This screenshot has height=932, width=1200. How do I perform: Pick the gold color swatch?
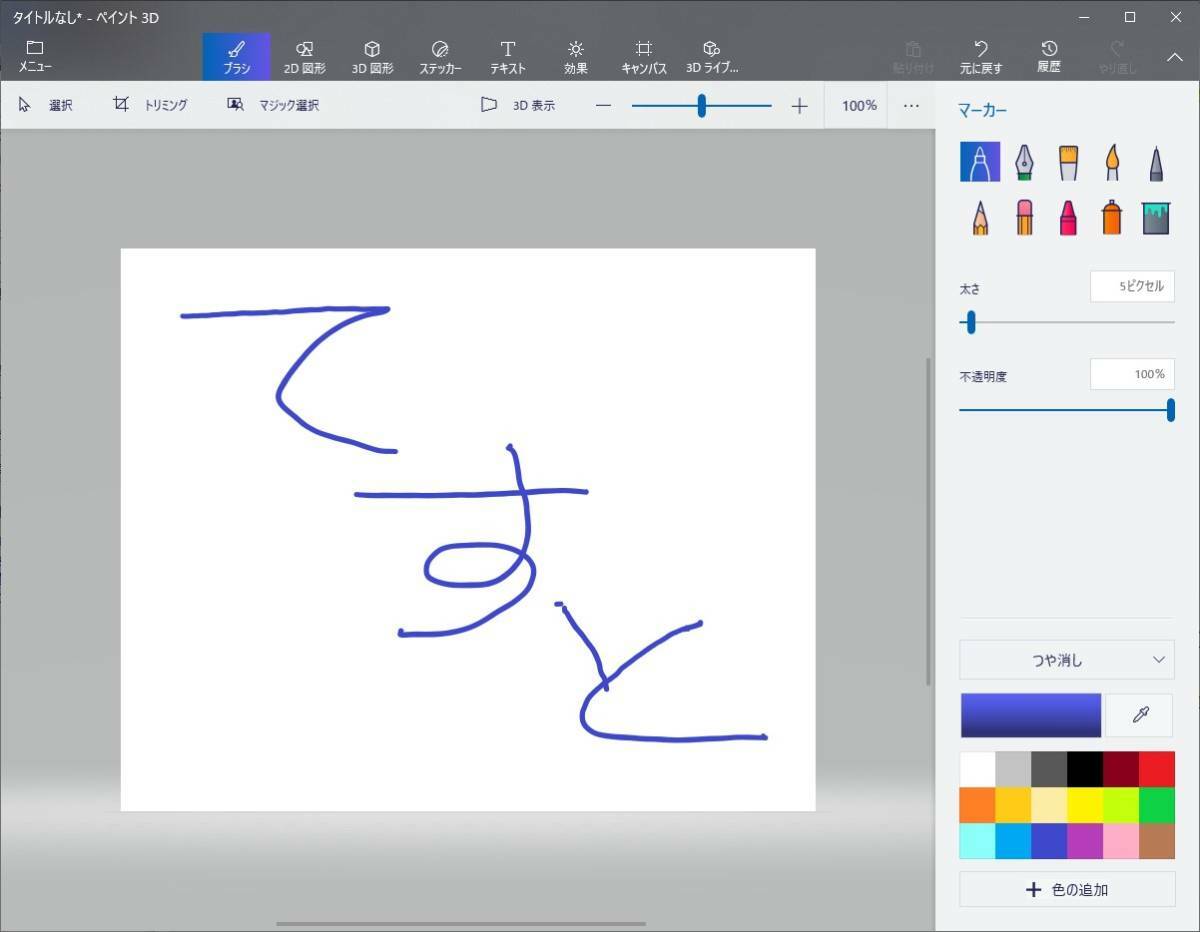1014,805
